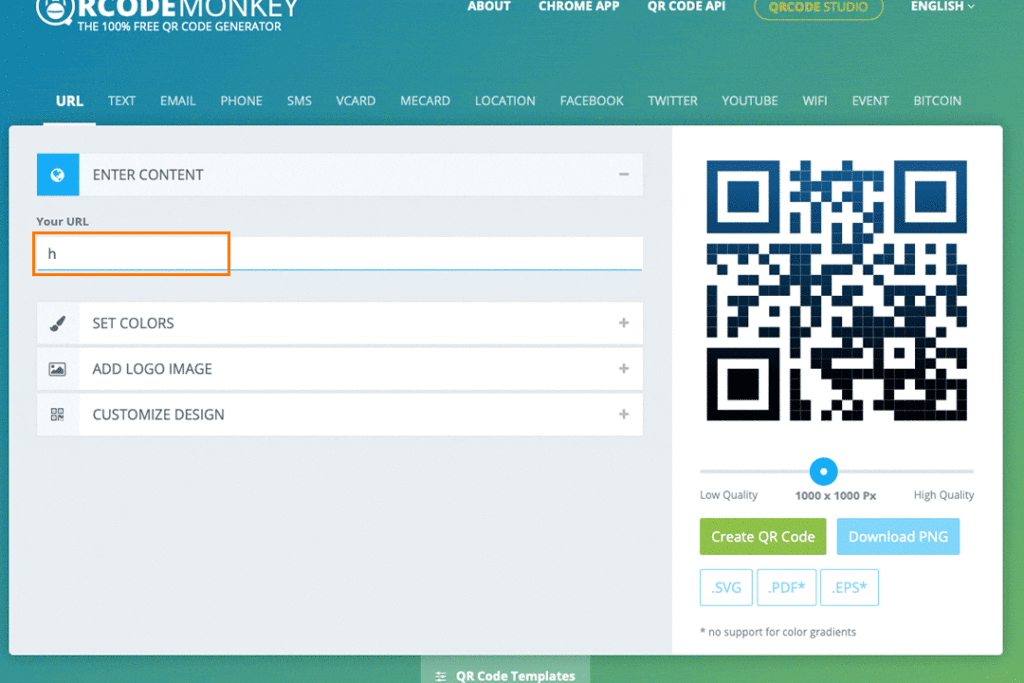
Task: Download the QR code as .SVG
Action: (x=726, y=588)
